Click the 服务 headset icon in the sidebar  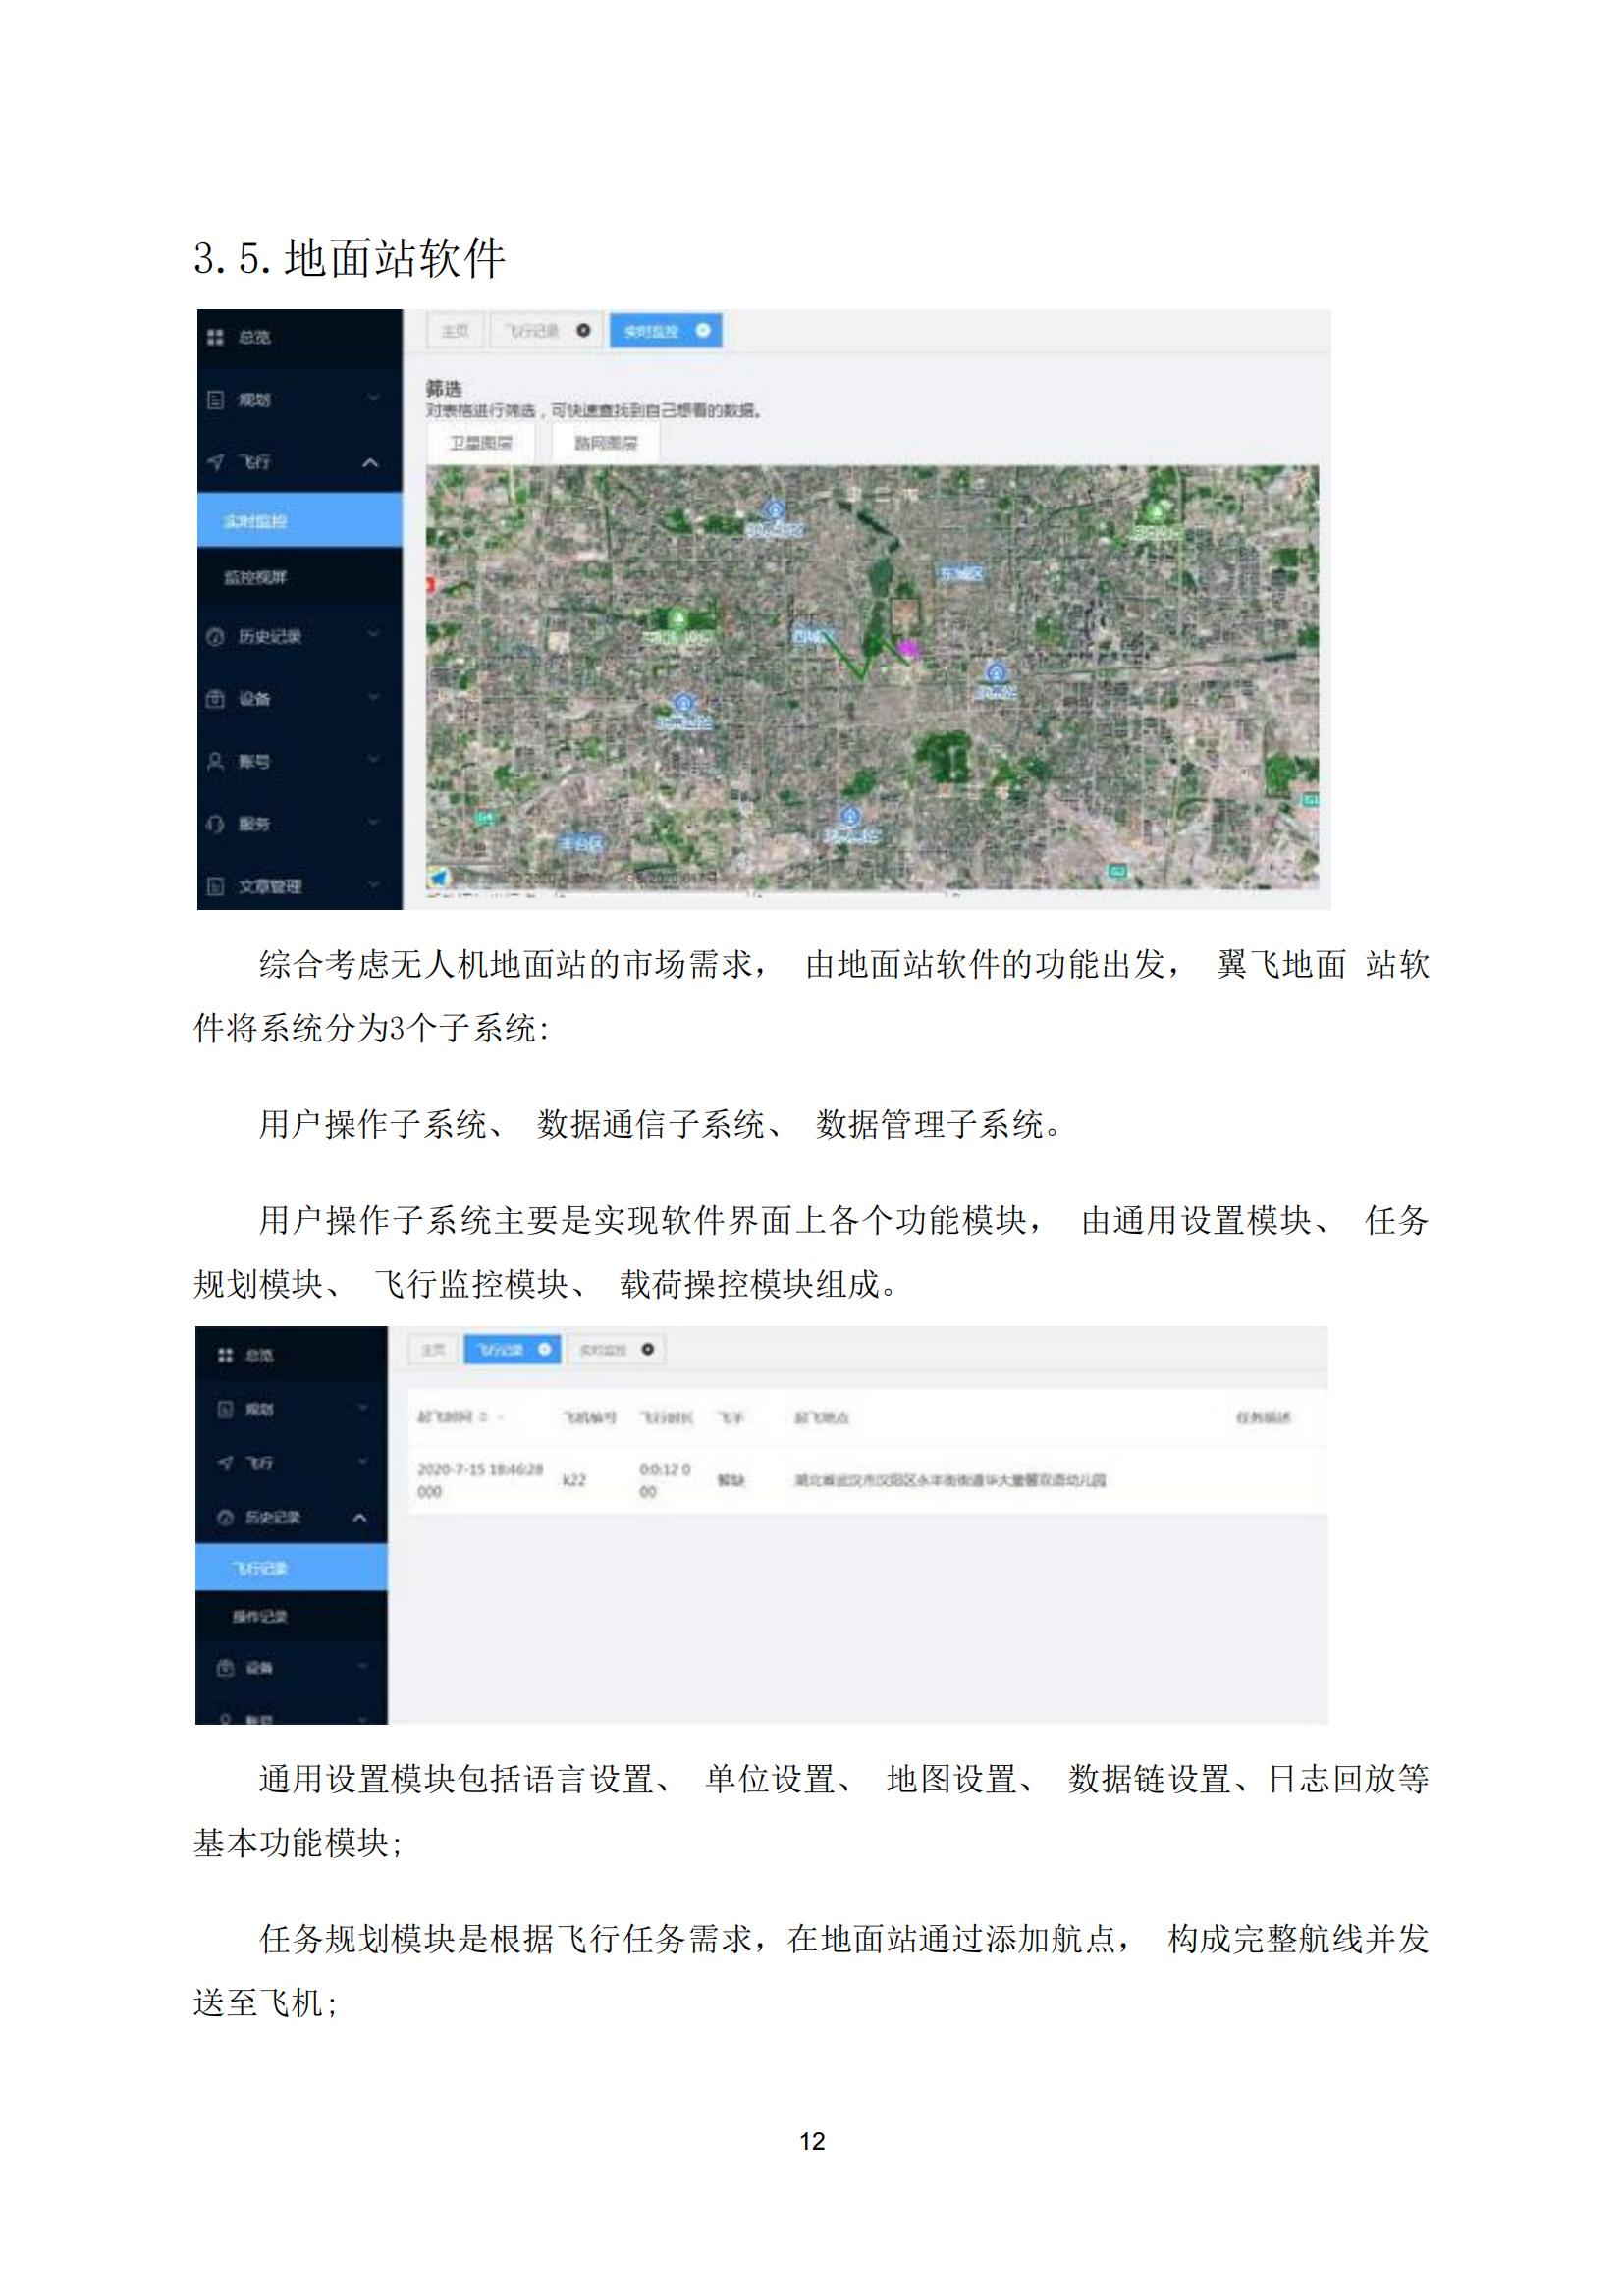(x=215, y=824)
